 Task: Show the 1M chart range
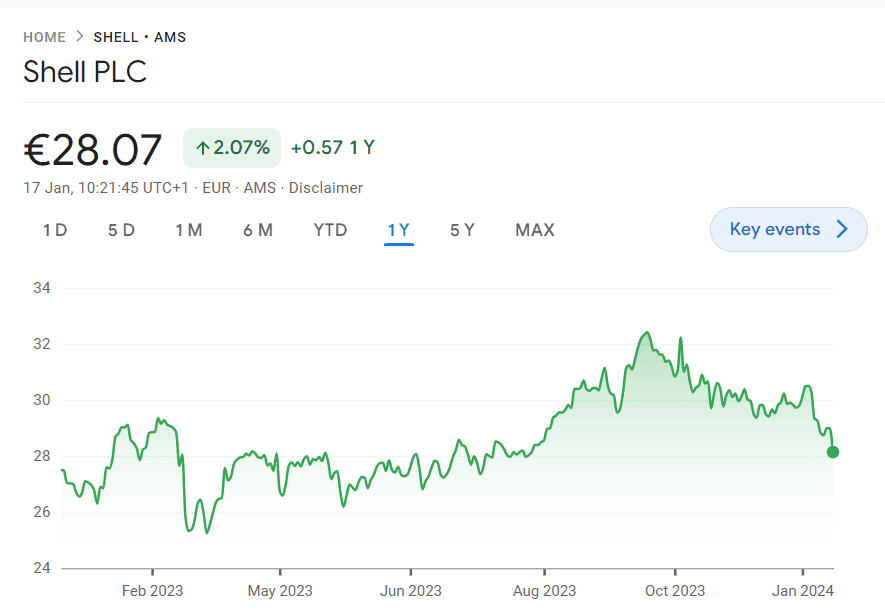tap(189, 230)
